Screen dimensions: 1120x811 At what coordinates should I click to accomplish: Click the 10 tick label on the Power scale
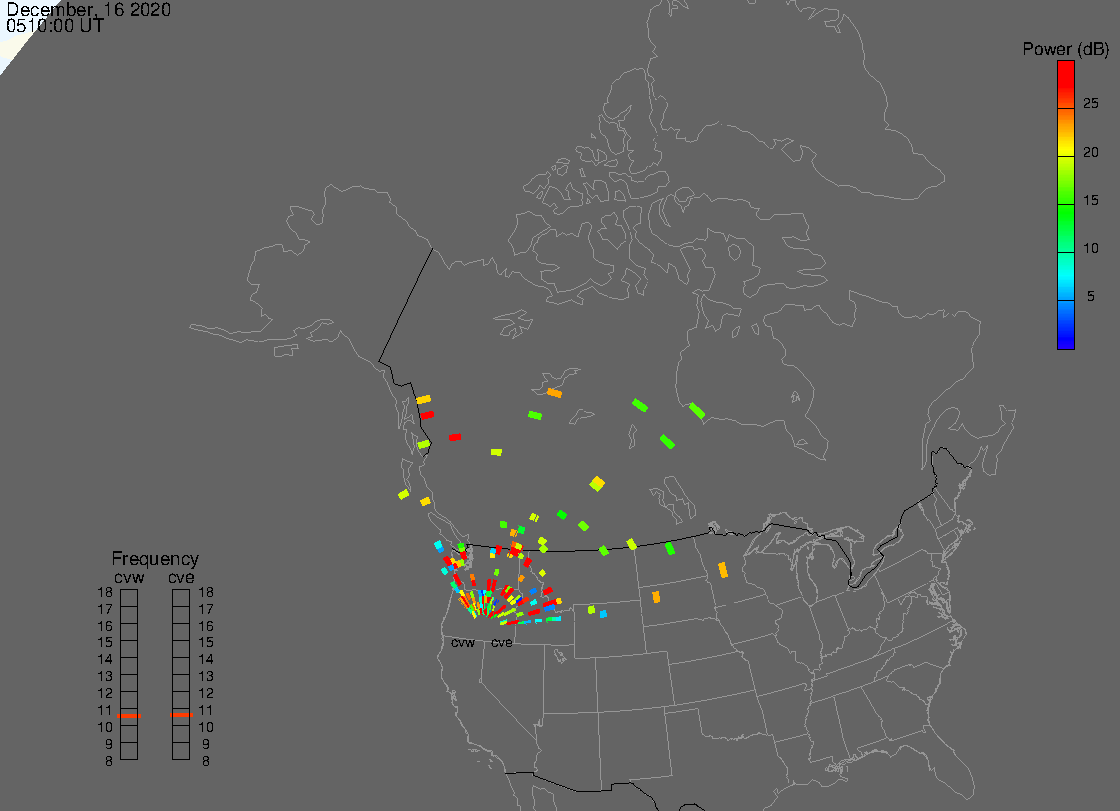[1091, 248]
